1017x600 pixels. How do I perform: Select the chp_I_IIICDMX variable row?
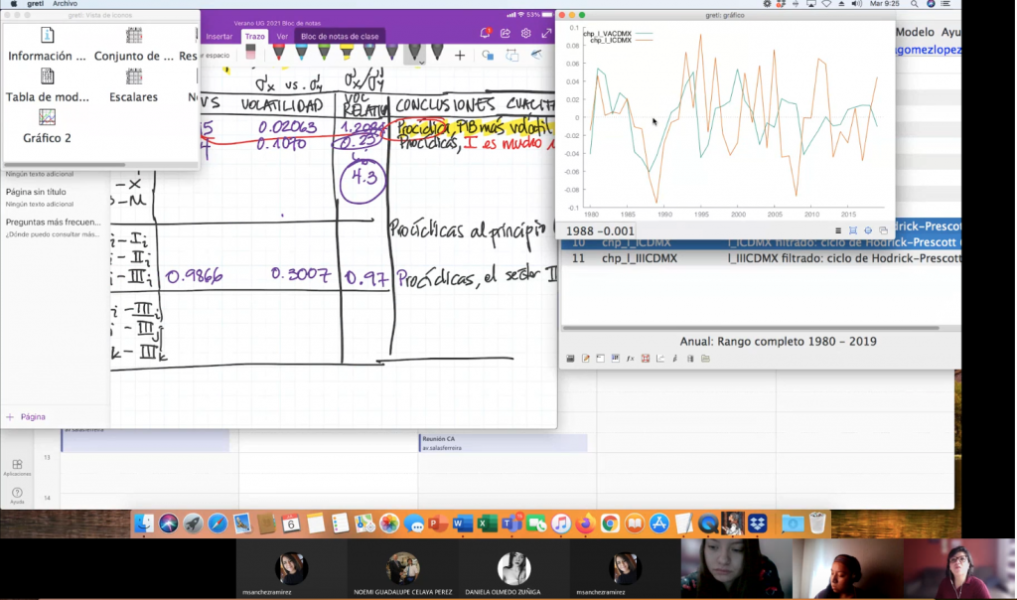coord(639,259)
